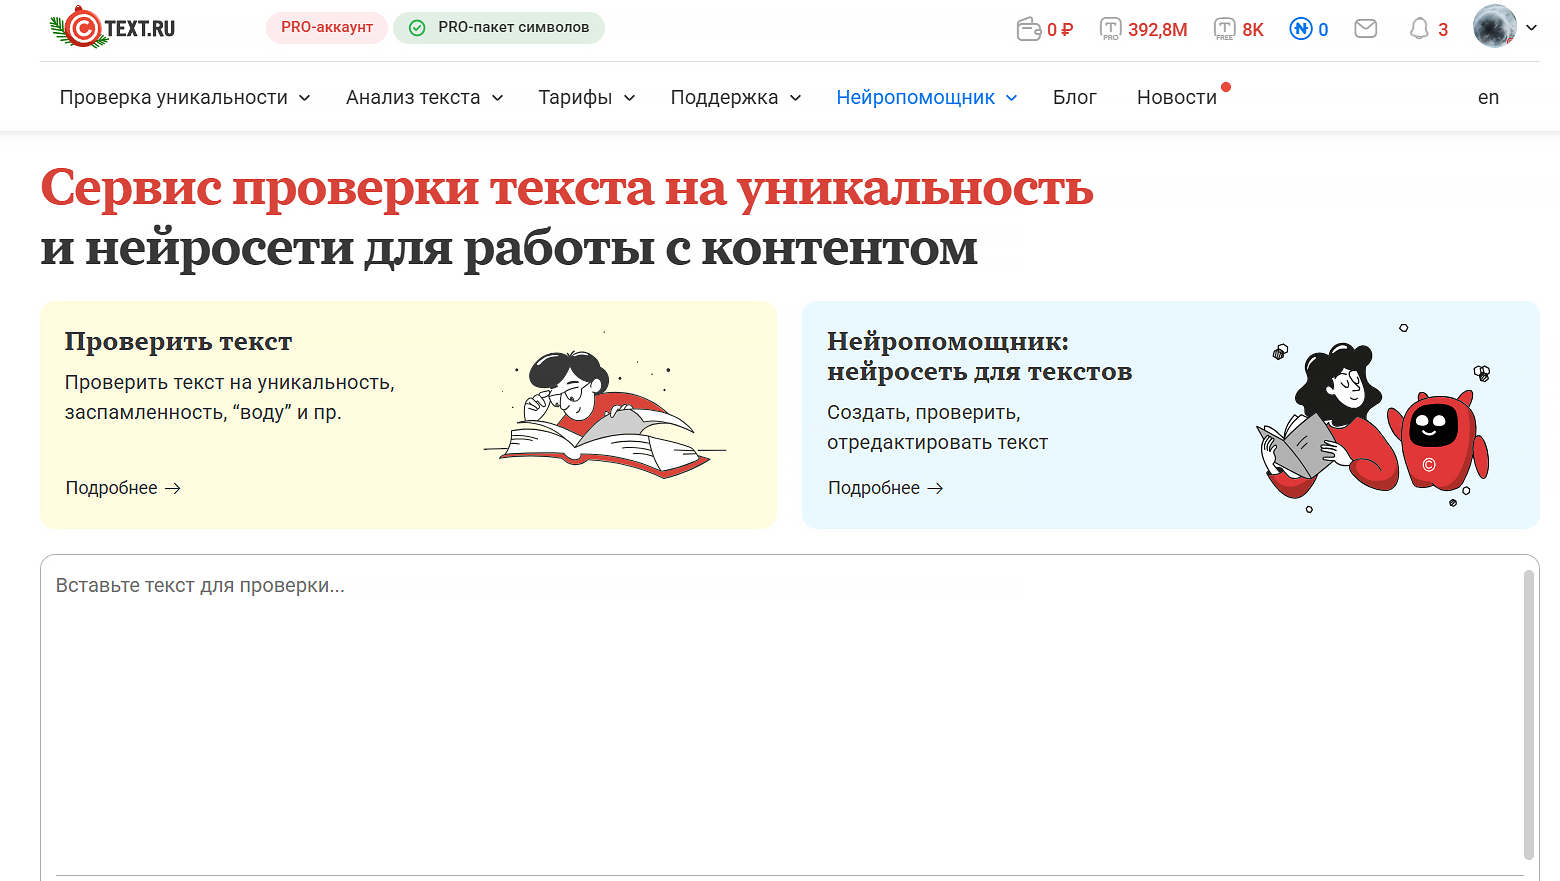Click Подробнее under Проверить текст
This screenshot has width=1560, height=881.
(x=122, y=487)
